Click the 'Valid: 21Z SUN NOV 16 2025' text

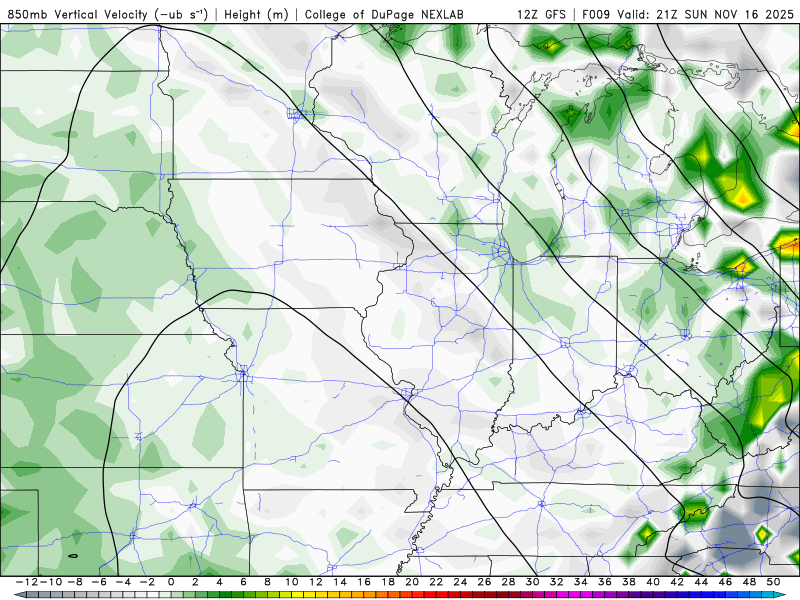[706, 14]
